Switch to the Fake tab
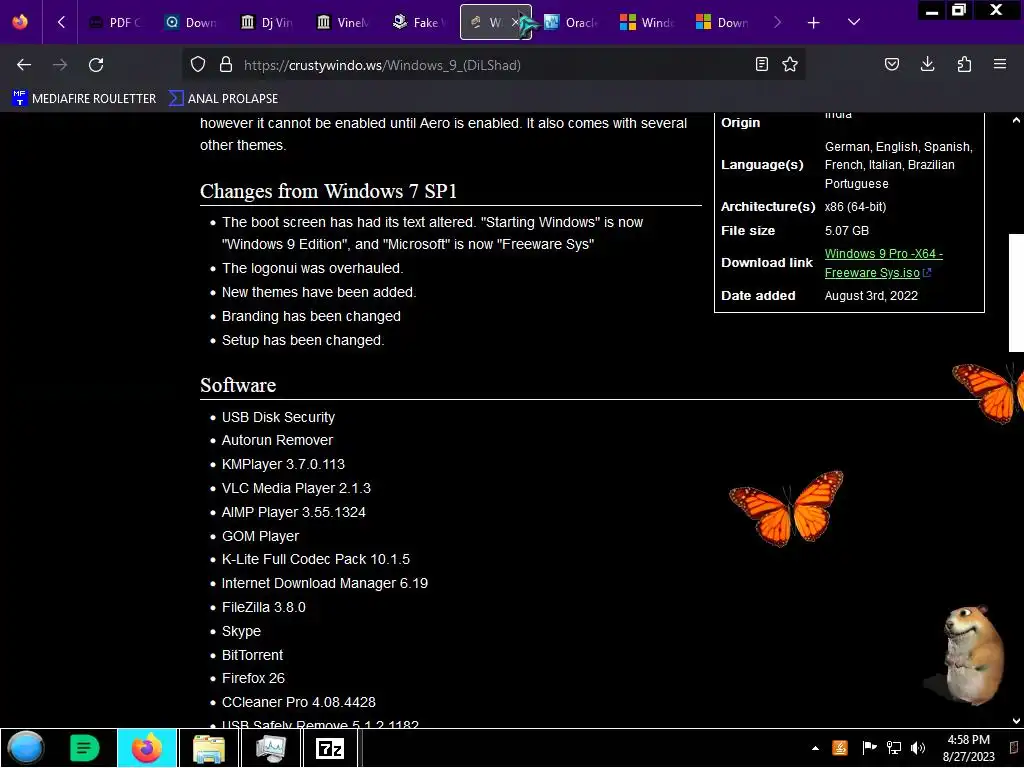Viewport: 1024px width, 768px height. (419, 23)
